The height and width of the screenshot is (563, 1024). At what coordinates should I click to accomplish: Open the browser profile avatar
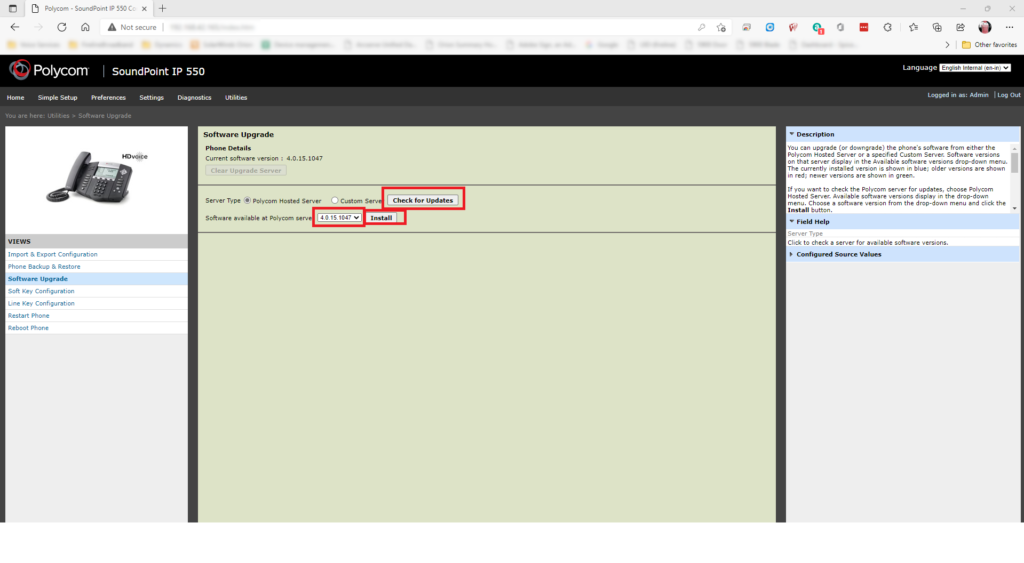[x=985, y=27]
